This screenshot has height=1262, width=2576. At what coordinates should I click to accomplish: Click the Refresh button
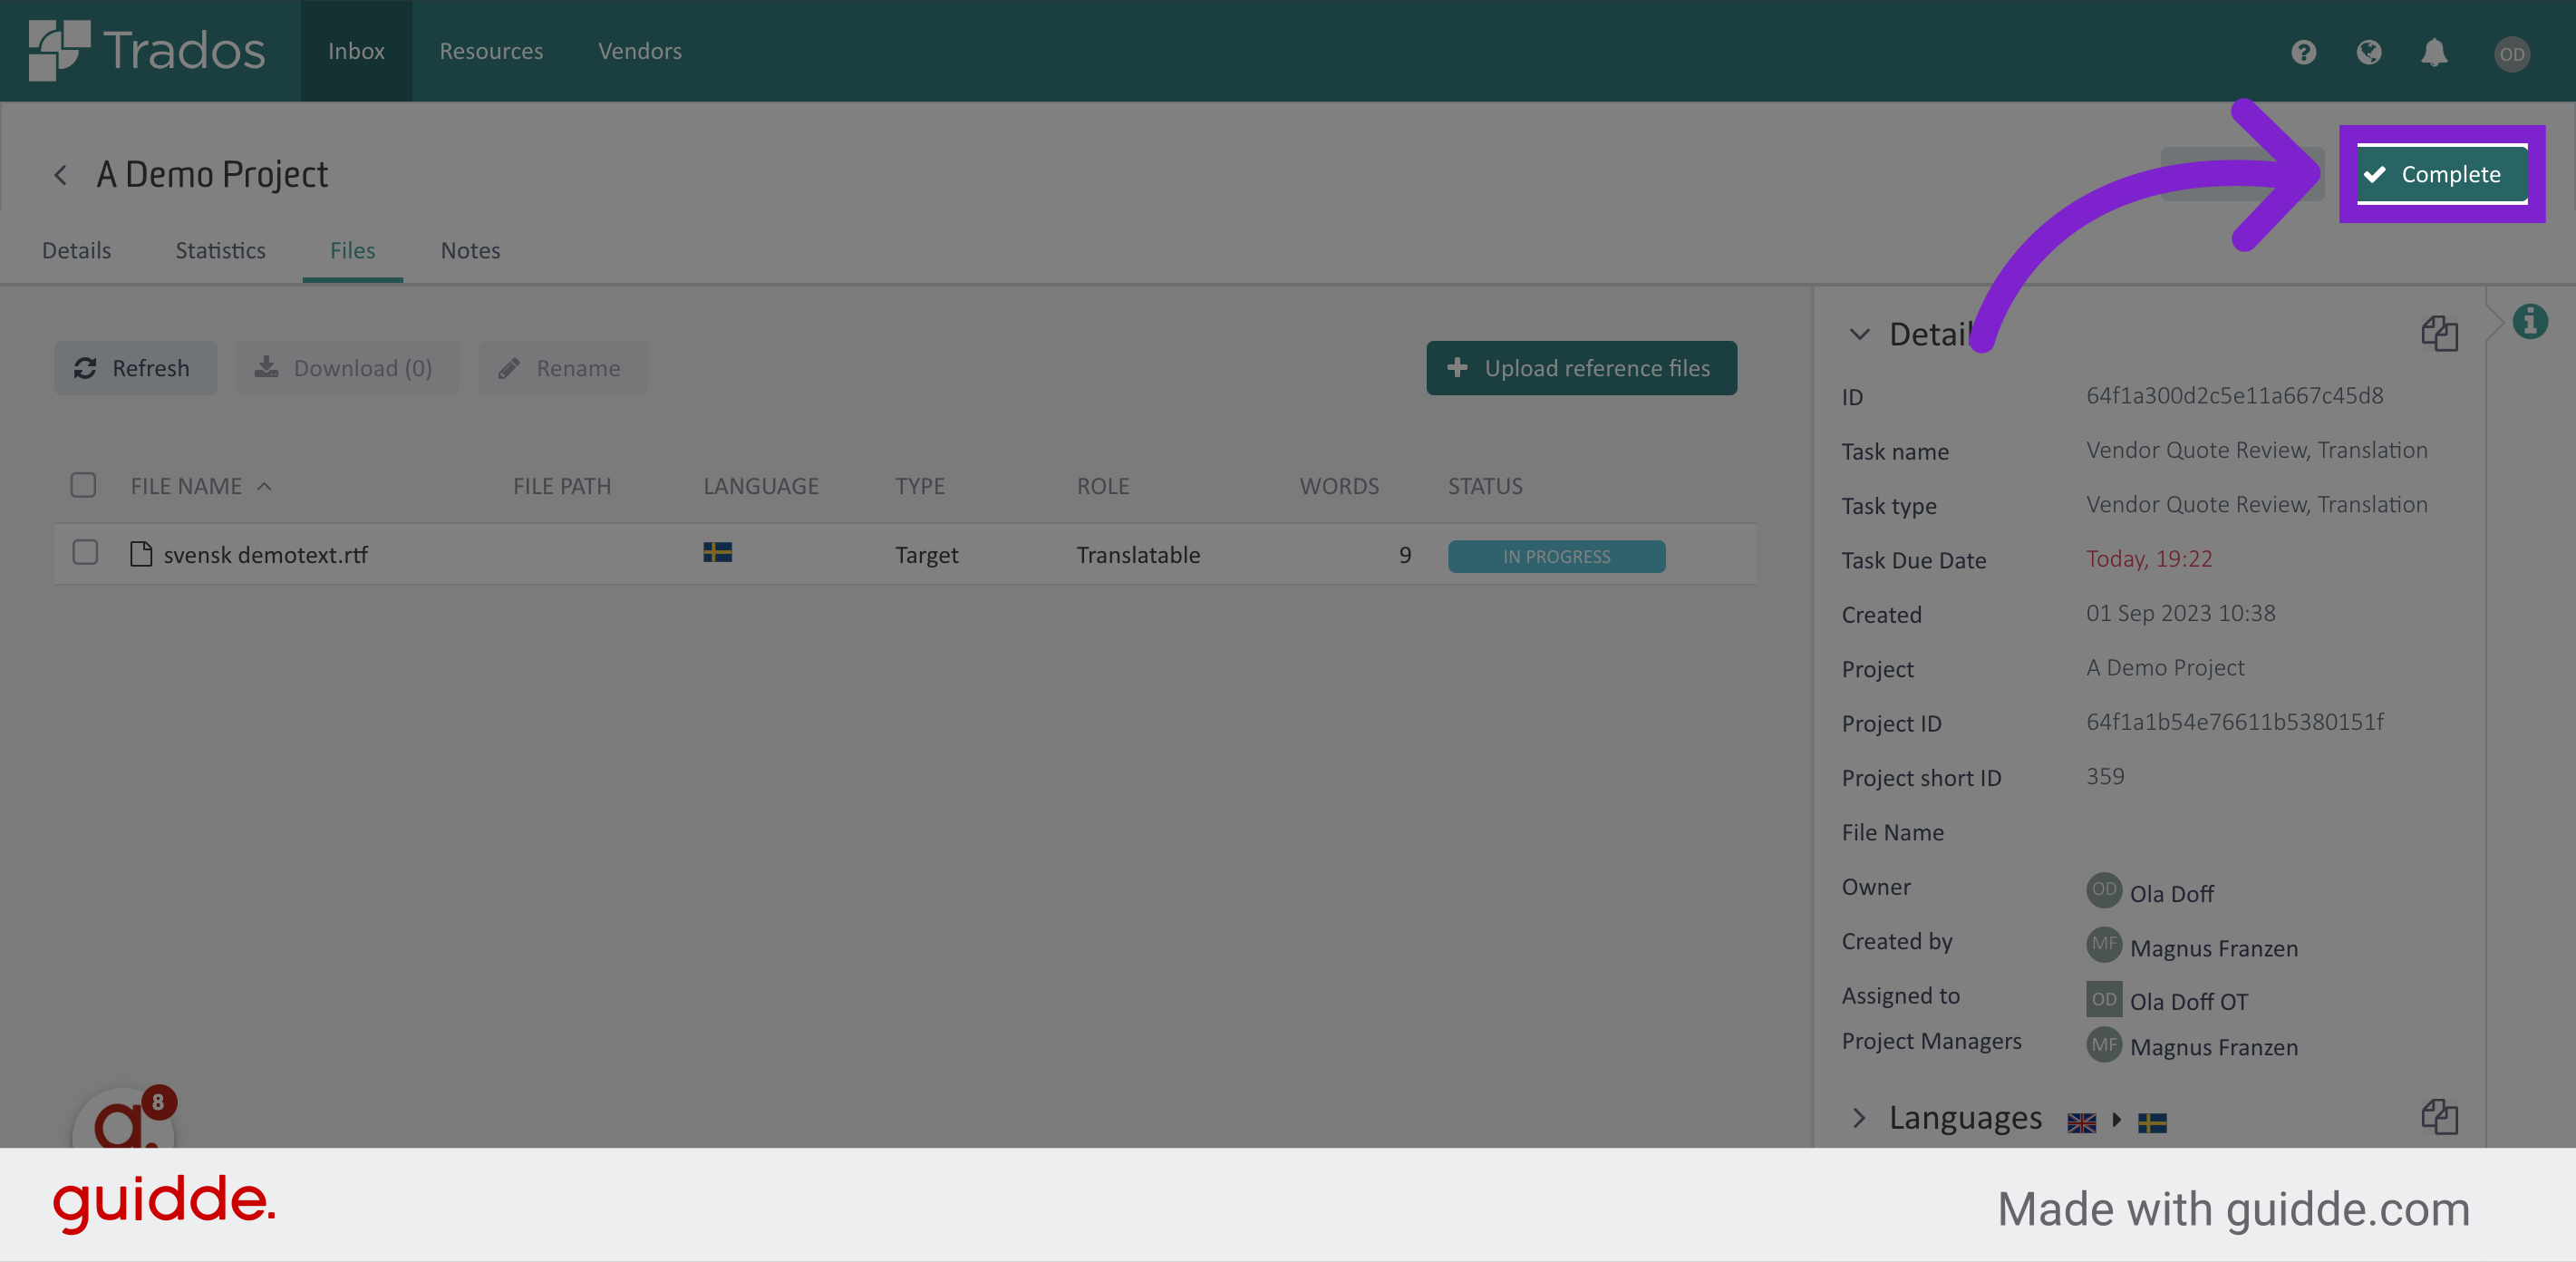tap(135, 368)
